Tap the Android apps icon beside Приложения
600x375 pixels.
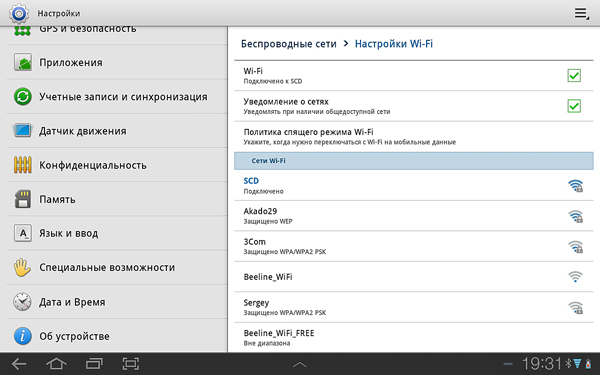click(23, 62)
